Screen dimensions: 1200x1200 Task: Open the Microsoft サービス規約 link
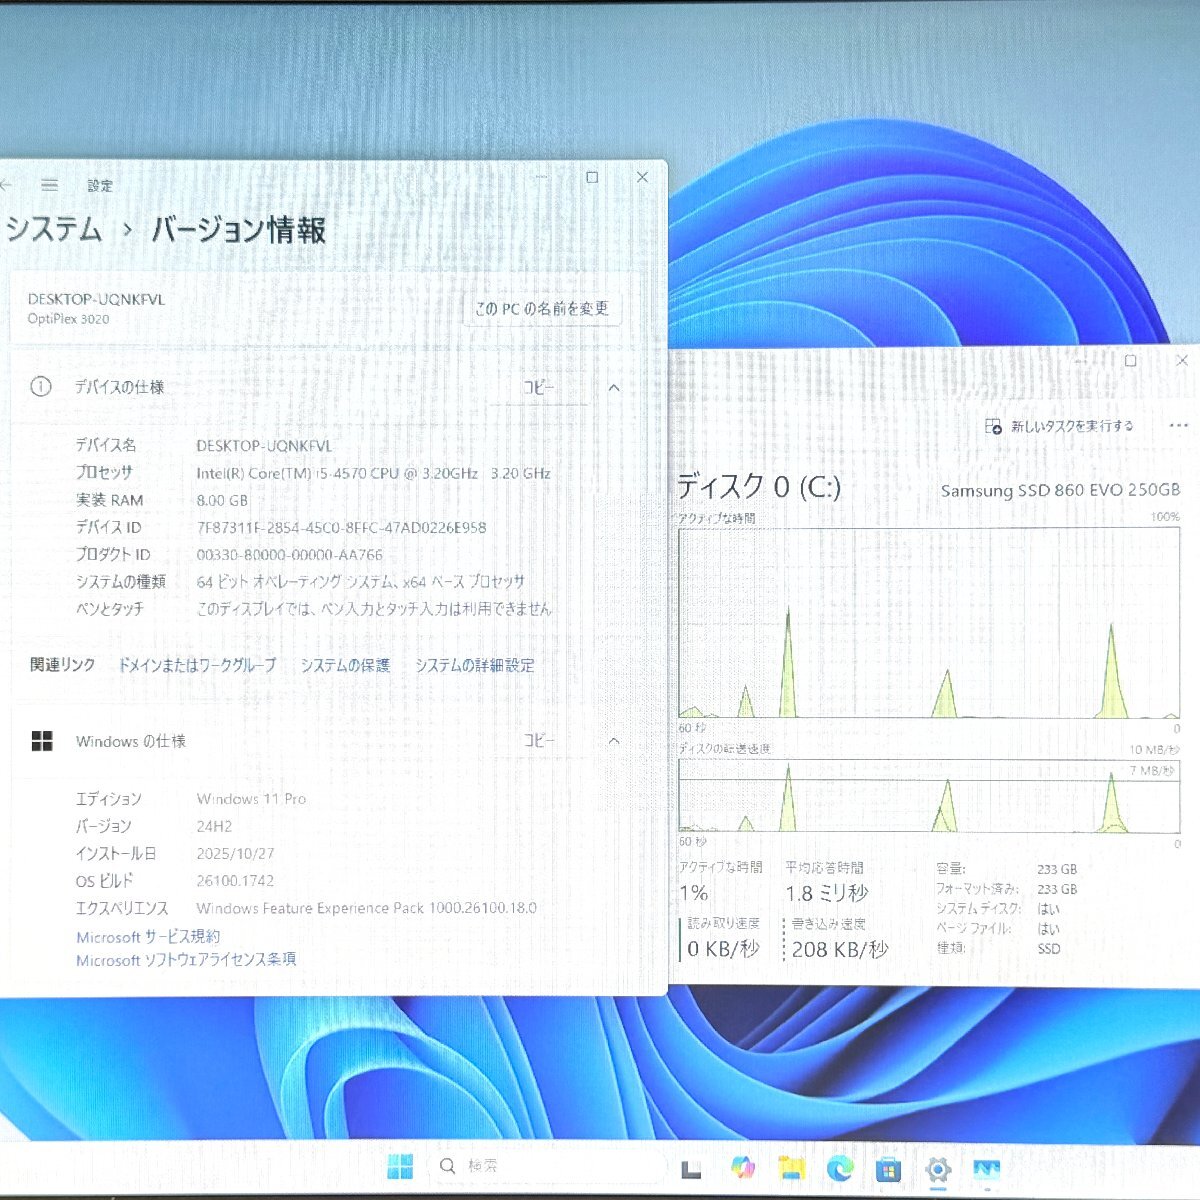coord(149,936)
